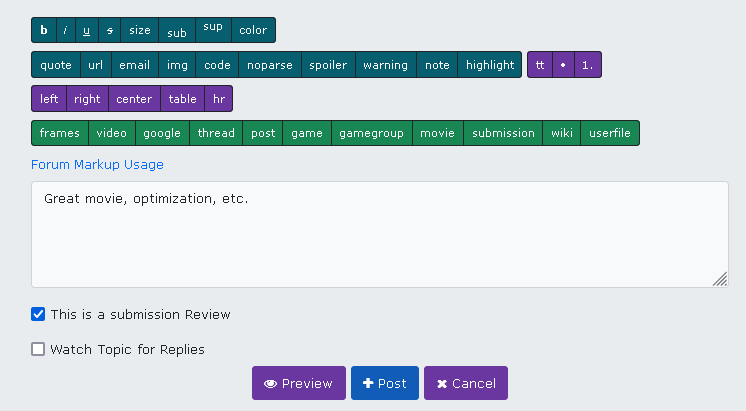Insert a noparse tag
This screenshot has height=411, width=746.
(270, 65)
